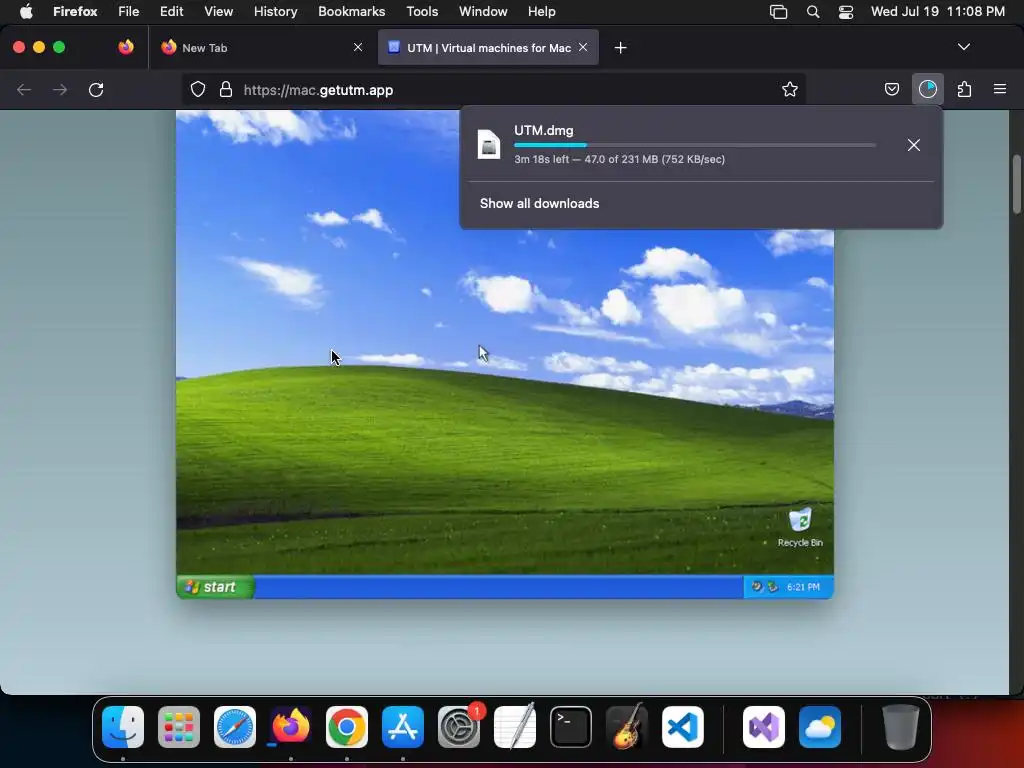Open the Edit menu
Screen dimensions: 1024x768
point(172,12)
